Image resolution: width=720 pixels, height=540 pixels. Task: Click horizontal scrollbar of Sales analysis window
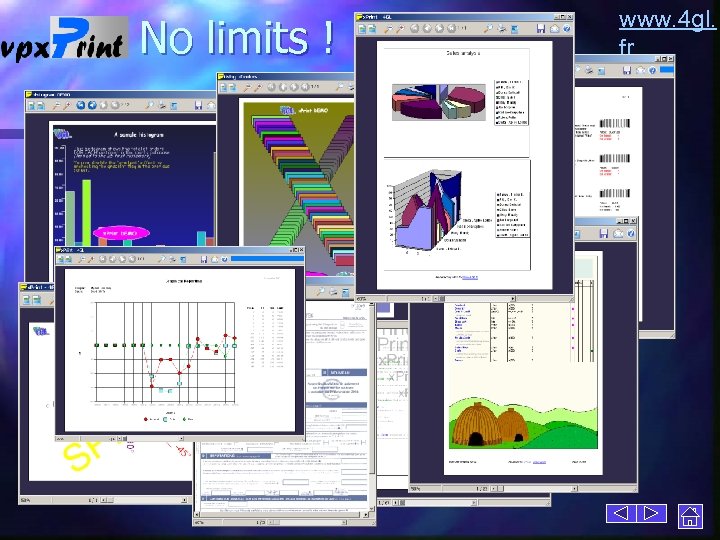[475, 298]
